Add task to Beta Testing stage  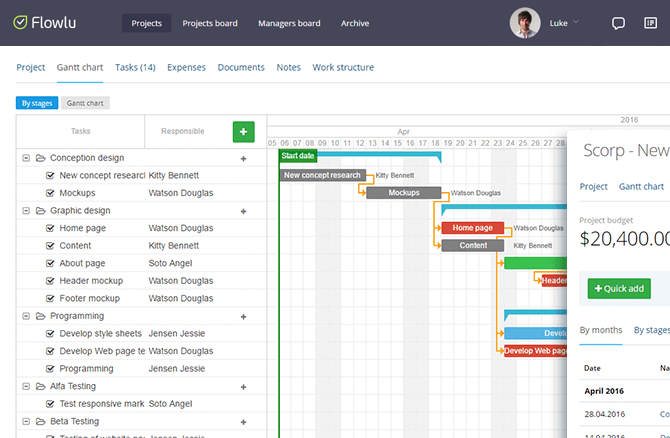click(244, 422)
